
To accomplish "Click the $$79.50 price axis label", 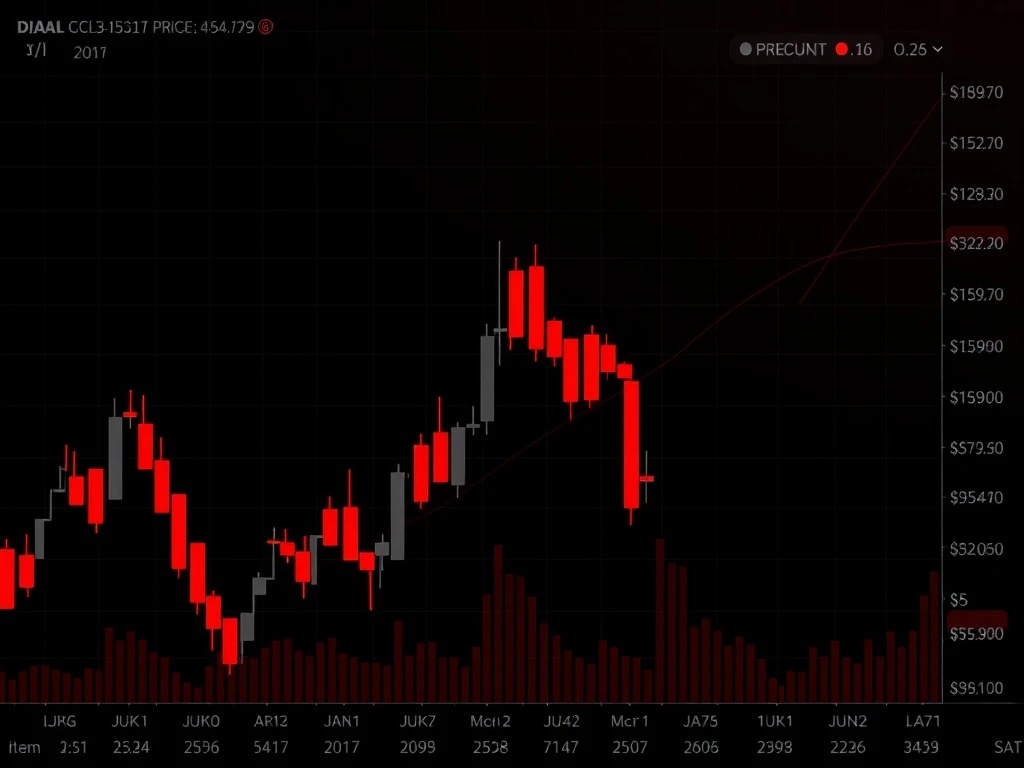I will (976, 448).
